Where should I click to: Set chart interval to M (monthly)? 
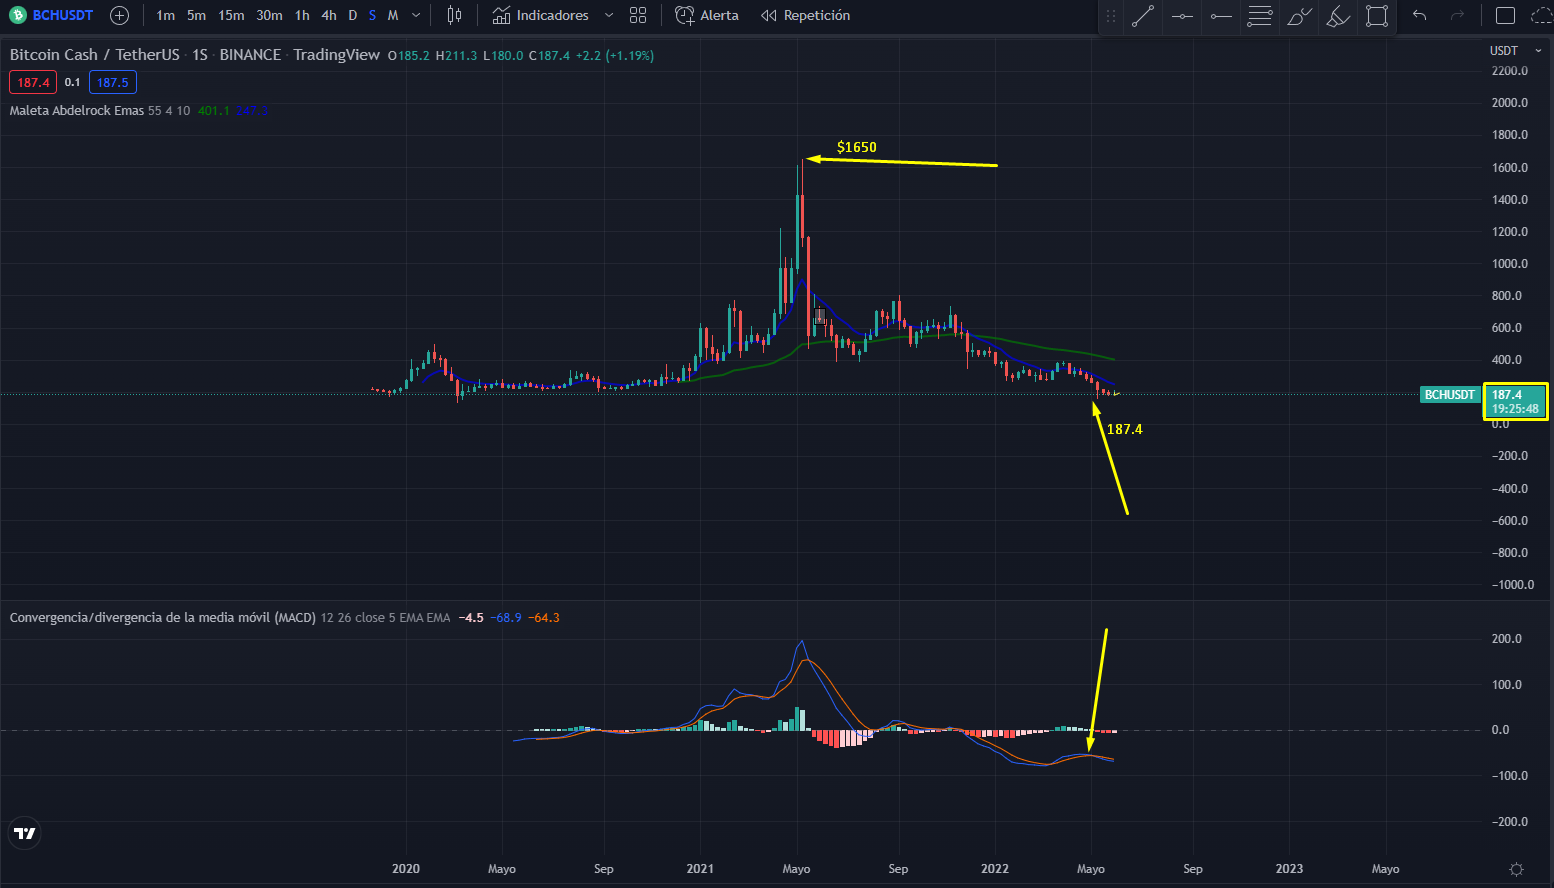(x=393, y=15)
